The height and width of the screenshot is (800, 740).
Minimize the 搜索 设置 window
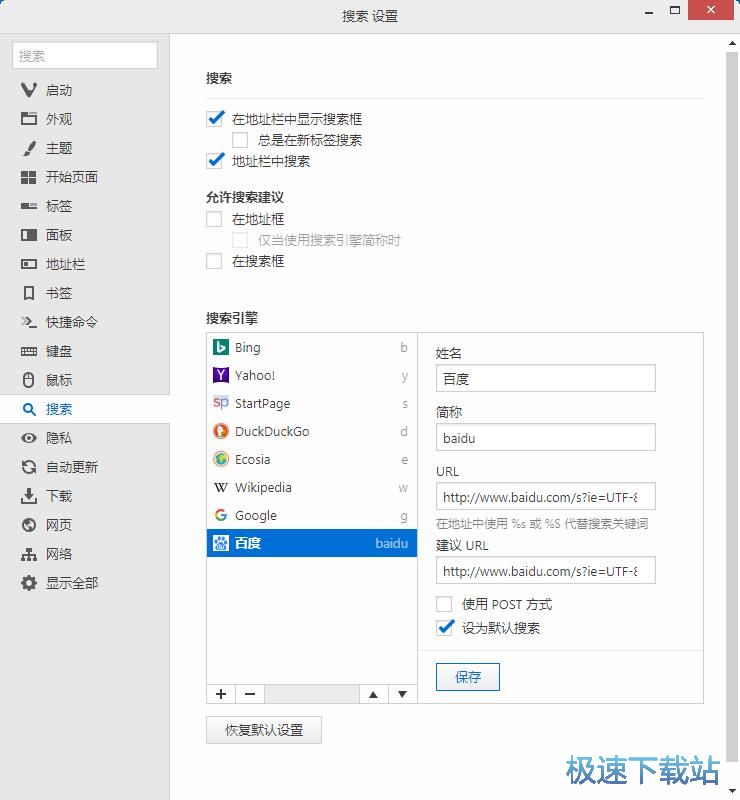point(649,11)
